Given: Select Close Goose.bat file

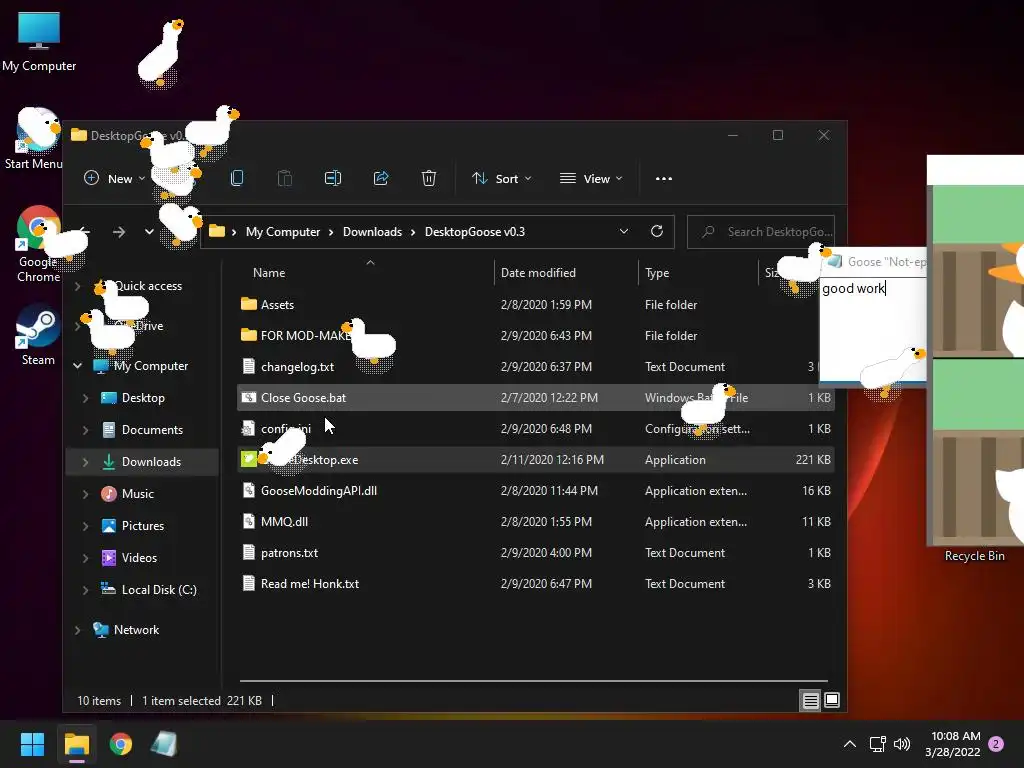Looking at the screenshot, I should (536, 398).
